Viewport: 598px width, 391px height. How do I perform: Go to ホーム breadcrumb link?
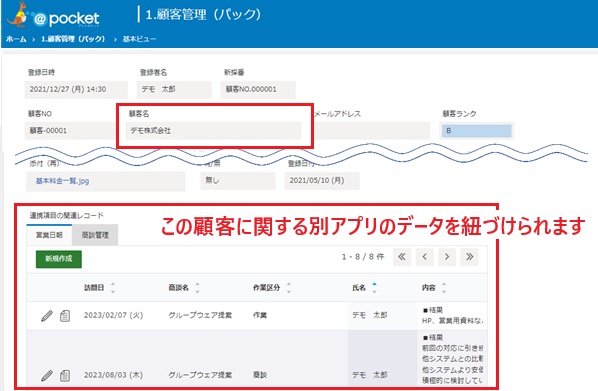(x=16, y=39)
